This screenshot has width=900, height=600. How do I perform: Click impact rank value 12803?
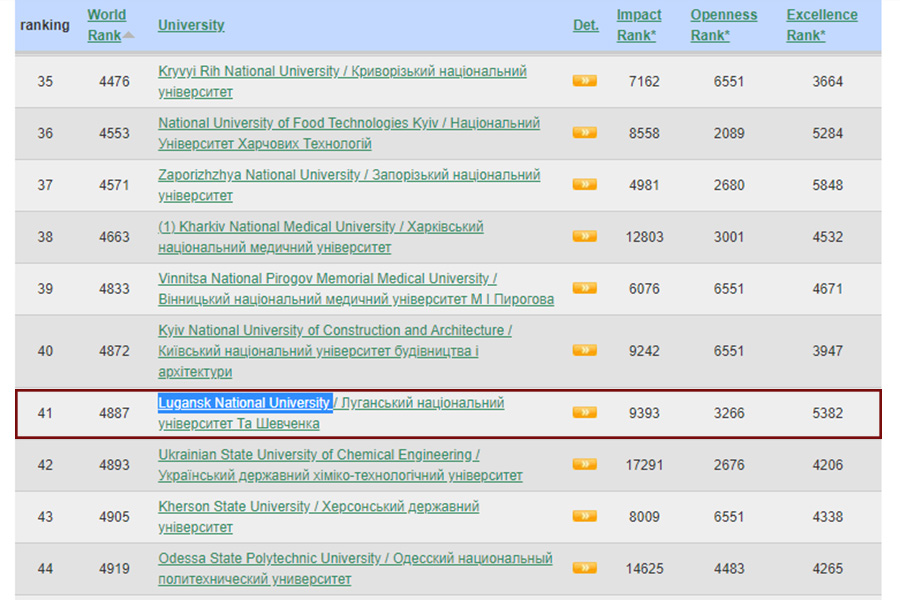pyautogui.click(x=644, y=237)
